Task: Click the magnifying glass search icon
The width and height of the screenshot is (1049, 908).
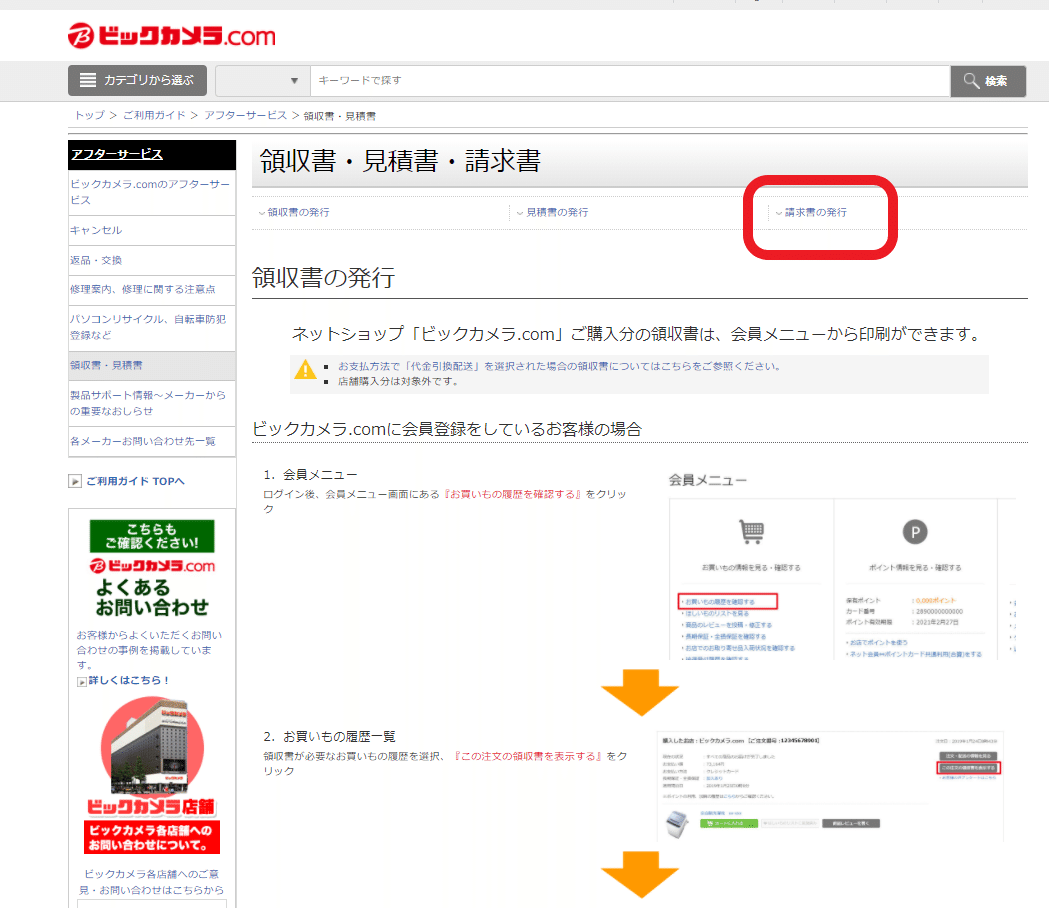Action: (971, 81)
